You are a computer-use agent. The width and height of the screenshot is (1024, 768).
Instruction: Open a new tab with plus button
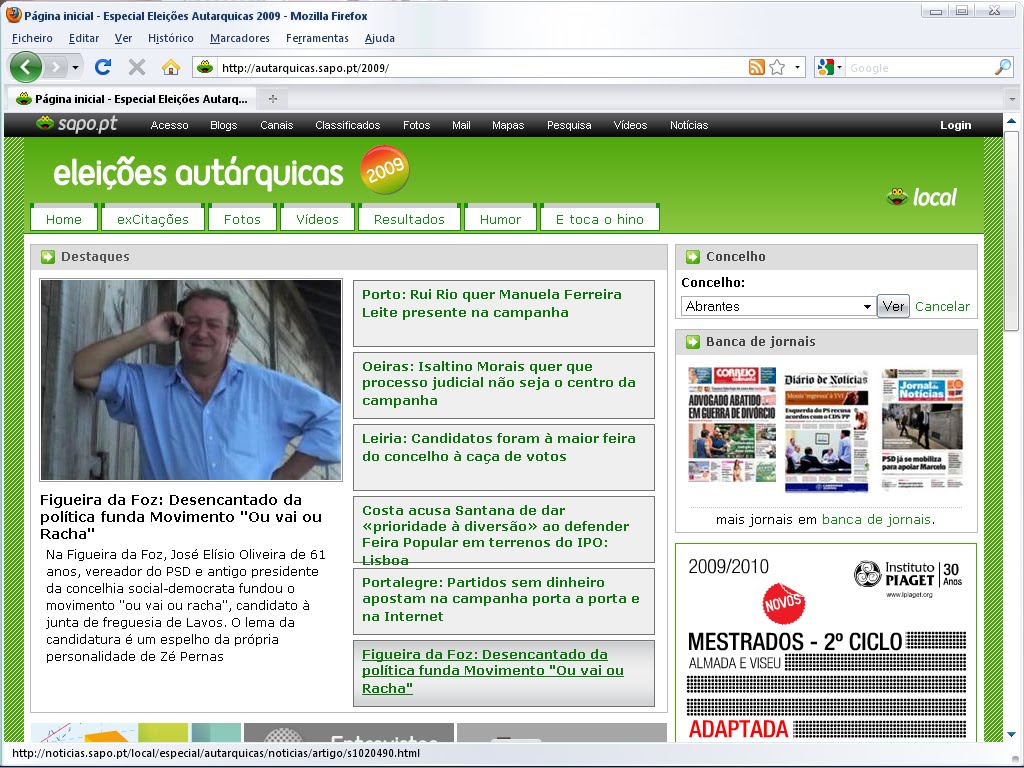273,99
